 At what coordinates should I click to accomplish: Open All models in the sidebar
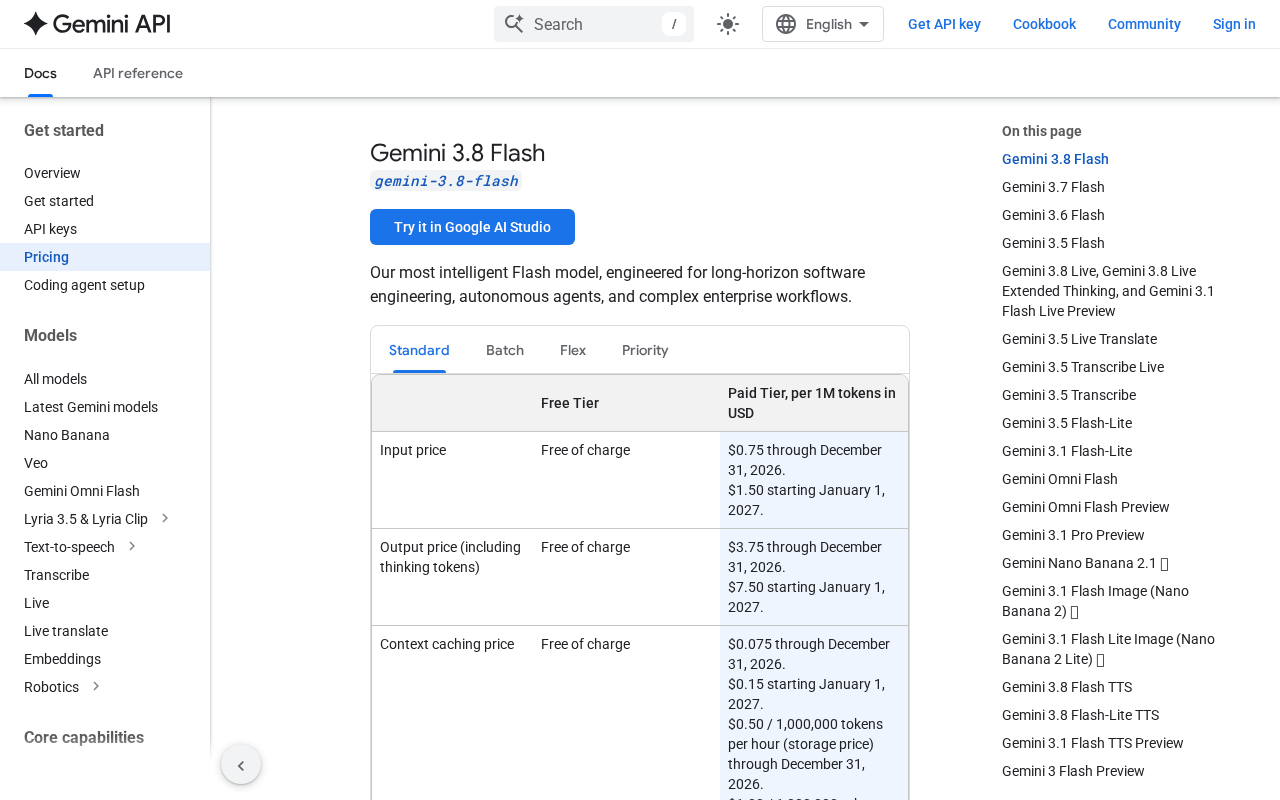click(x=55, y=379)
